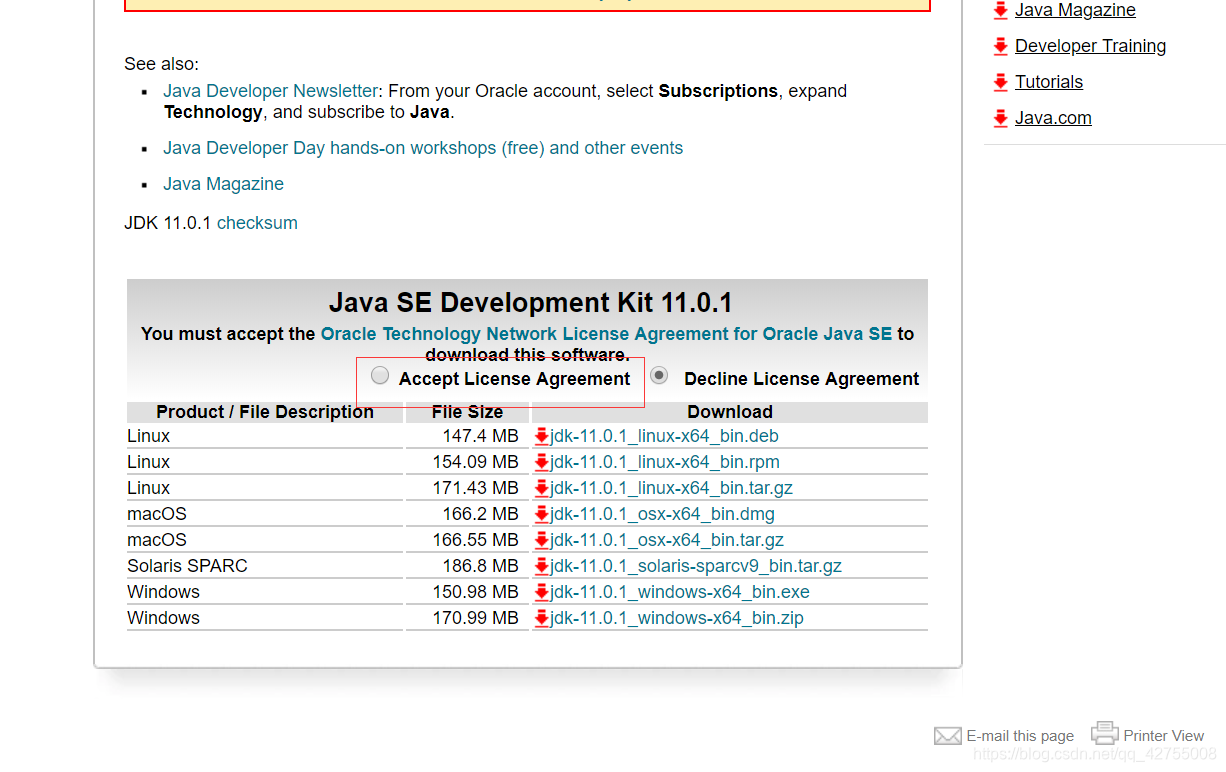Click download arrow icon for osx-x64_bin.tar.gz

tap(542, 540)
